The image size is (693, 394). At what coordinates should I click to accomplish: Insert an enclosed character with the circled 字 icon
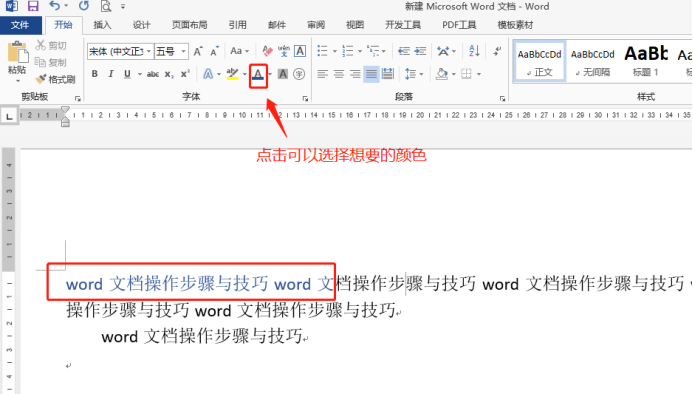click(299, 74)
